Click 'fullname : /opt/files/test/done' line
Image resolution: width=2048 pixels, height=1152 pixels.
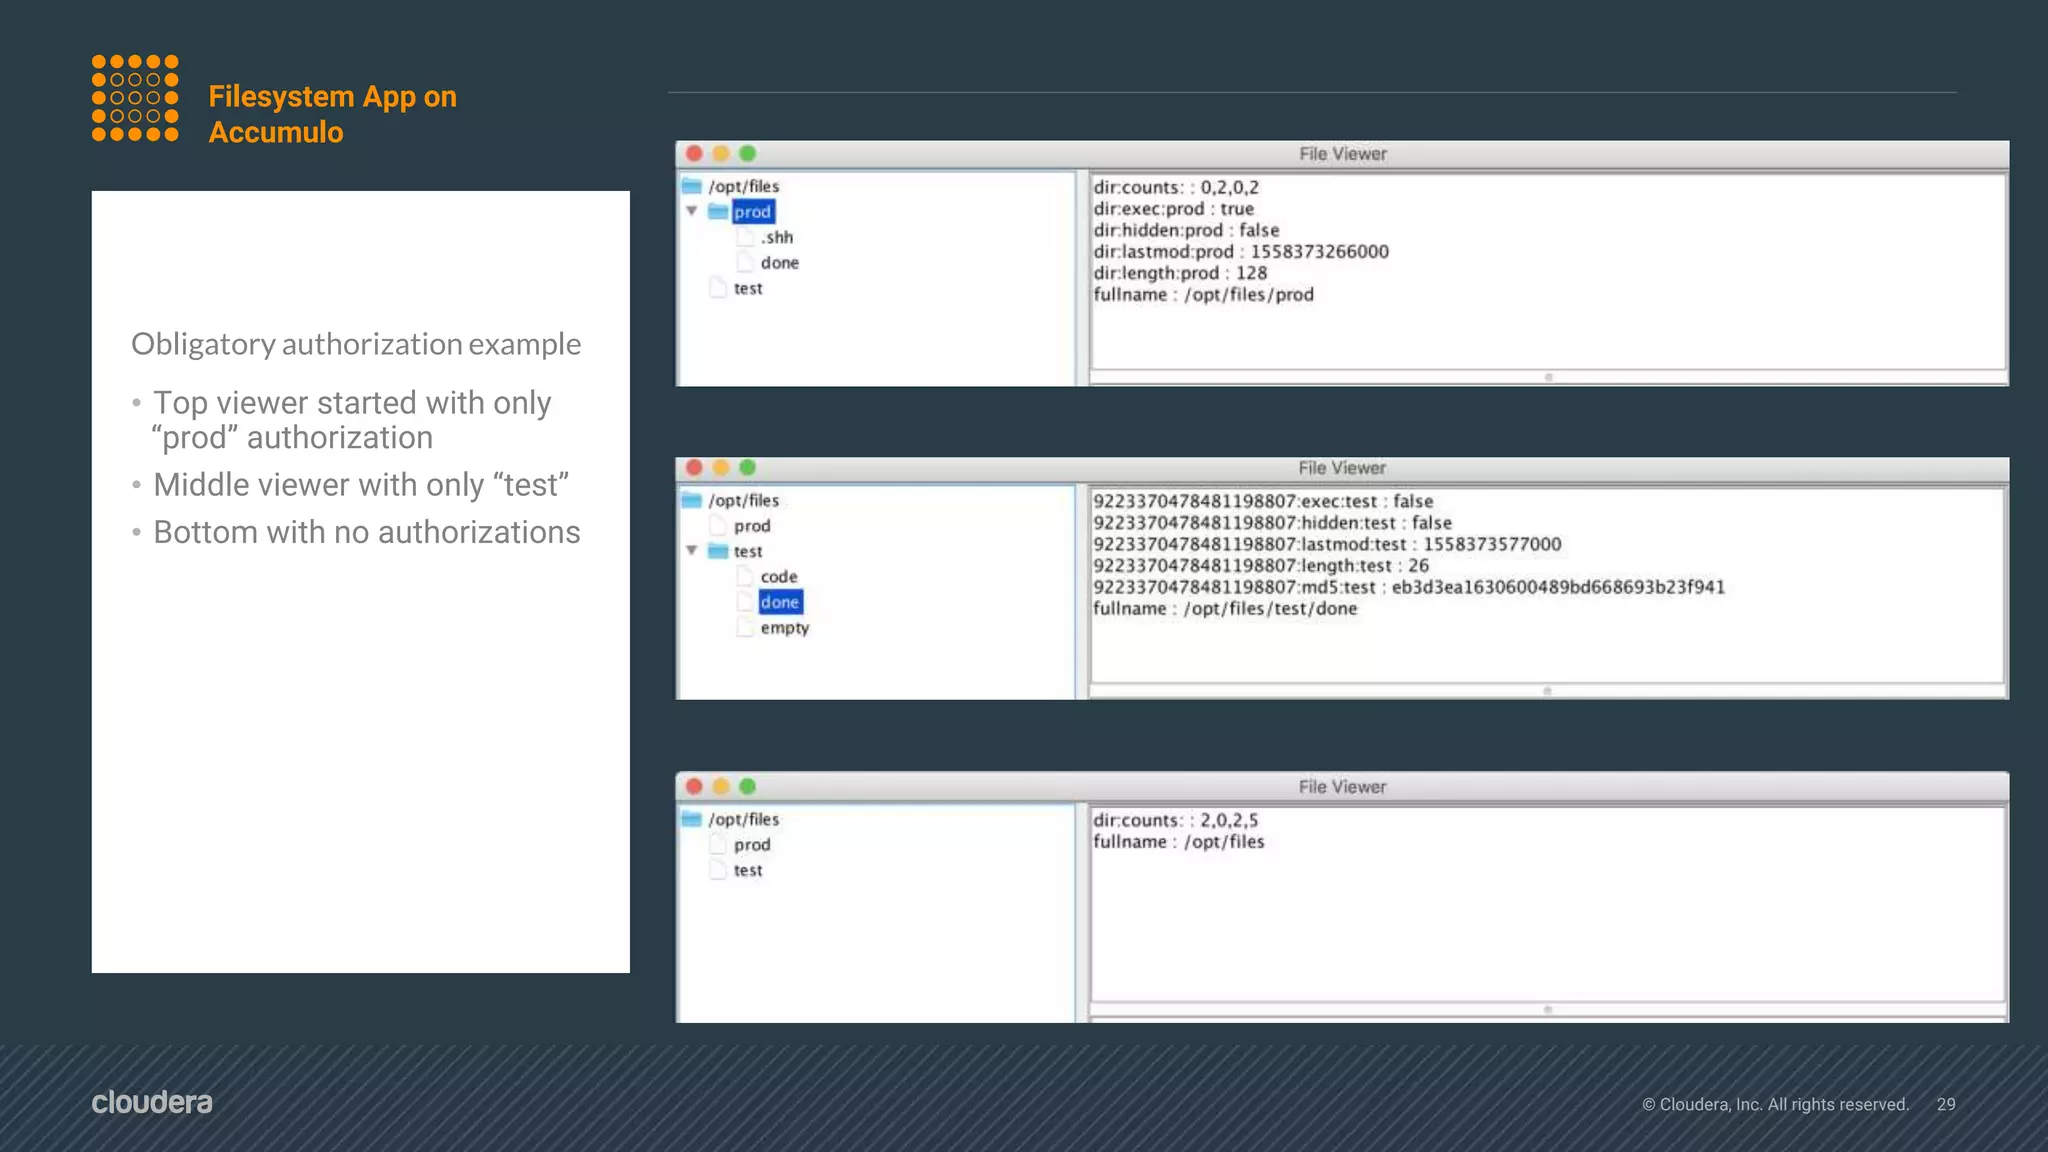pos(1225,608)
